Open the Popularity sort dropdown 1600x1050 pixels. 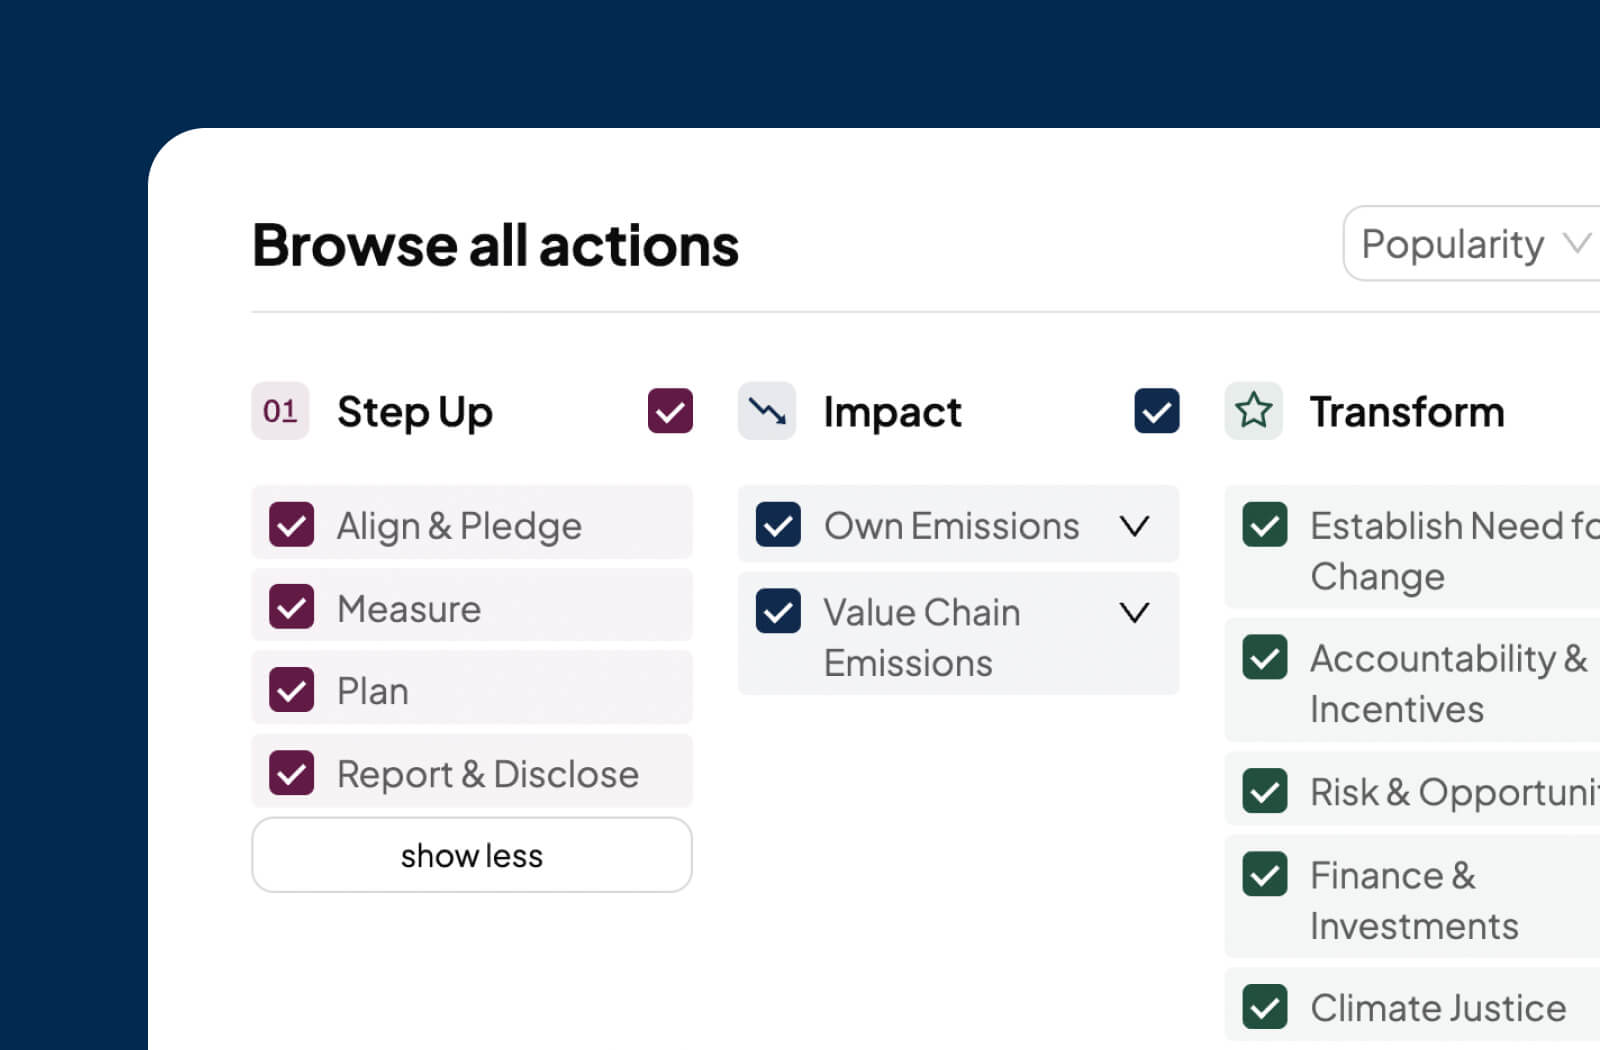click(x=1470, y=244)
